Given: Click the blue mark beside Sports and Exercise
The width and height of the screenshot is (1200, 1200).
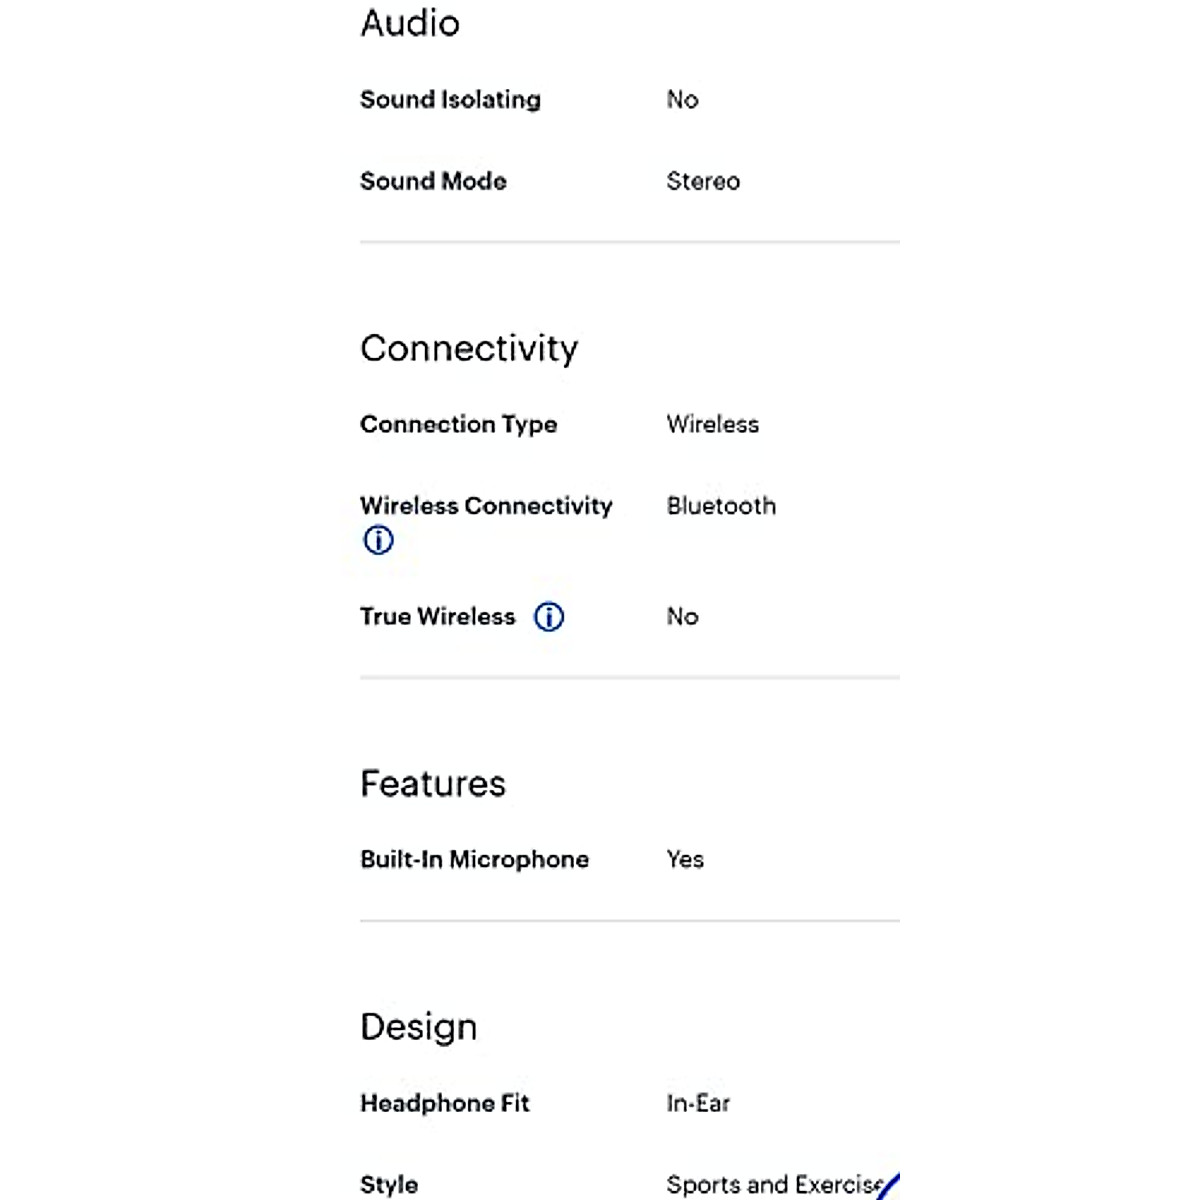Looking at the screenshot, I should pos(889,1186).
